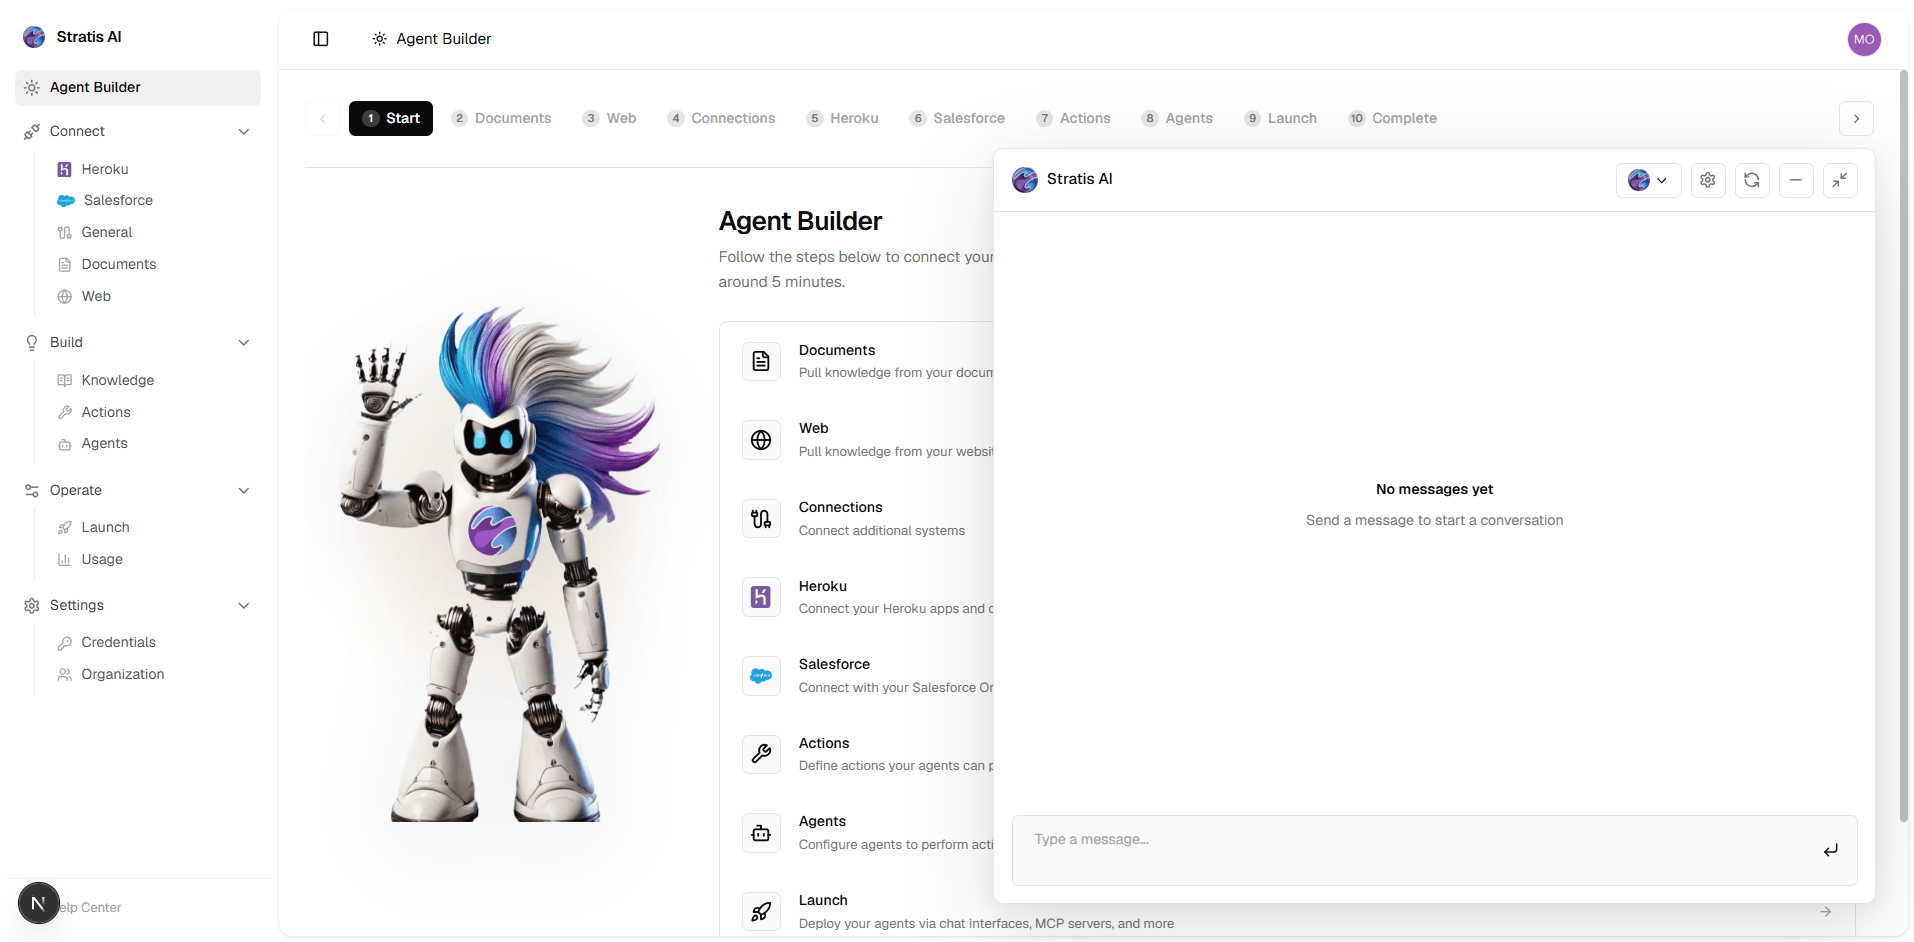Minimize the Stratis AI chat panel

[1796, 180]
